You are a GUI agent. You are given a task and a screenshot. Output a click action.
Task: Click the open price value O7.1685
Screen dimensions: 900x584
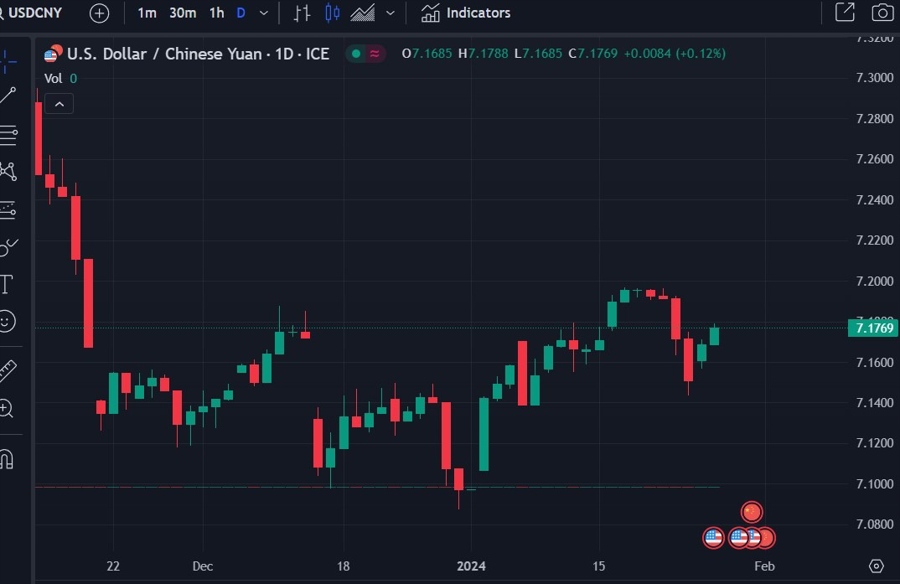coord(427,53)
